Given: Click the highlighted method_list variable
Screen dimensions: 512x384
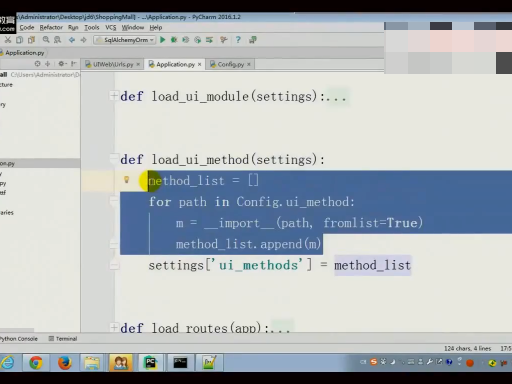Looking at the screenshot, I should click(373, 265).
